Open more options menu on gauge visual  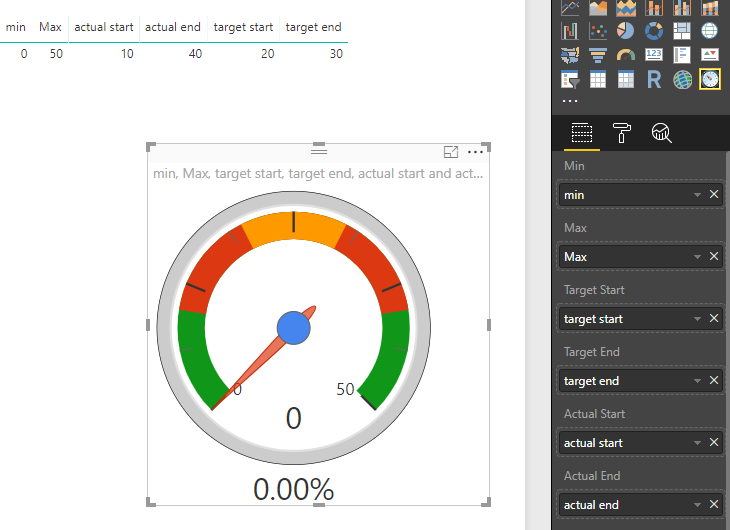(475, 152)
